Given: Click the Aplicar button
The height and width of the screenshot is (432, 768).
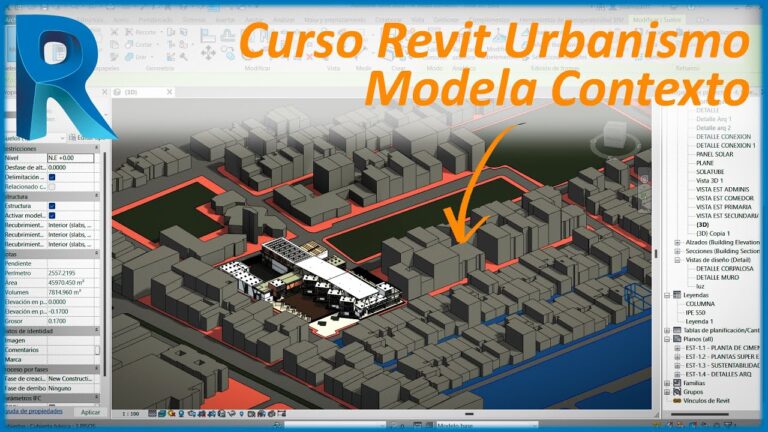Looking at the screenshot, I should pyautogui.click(x=90, y=412).
